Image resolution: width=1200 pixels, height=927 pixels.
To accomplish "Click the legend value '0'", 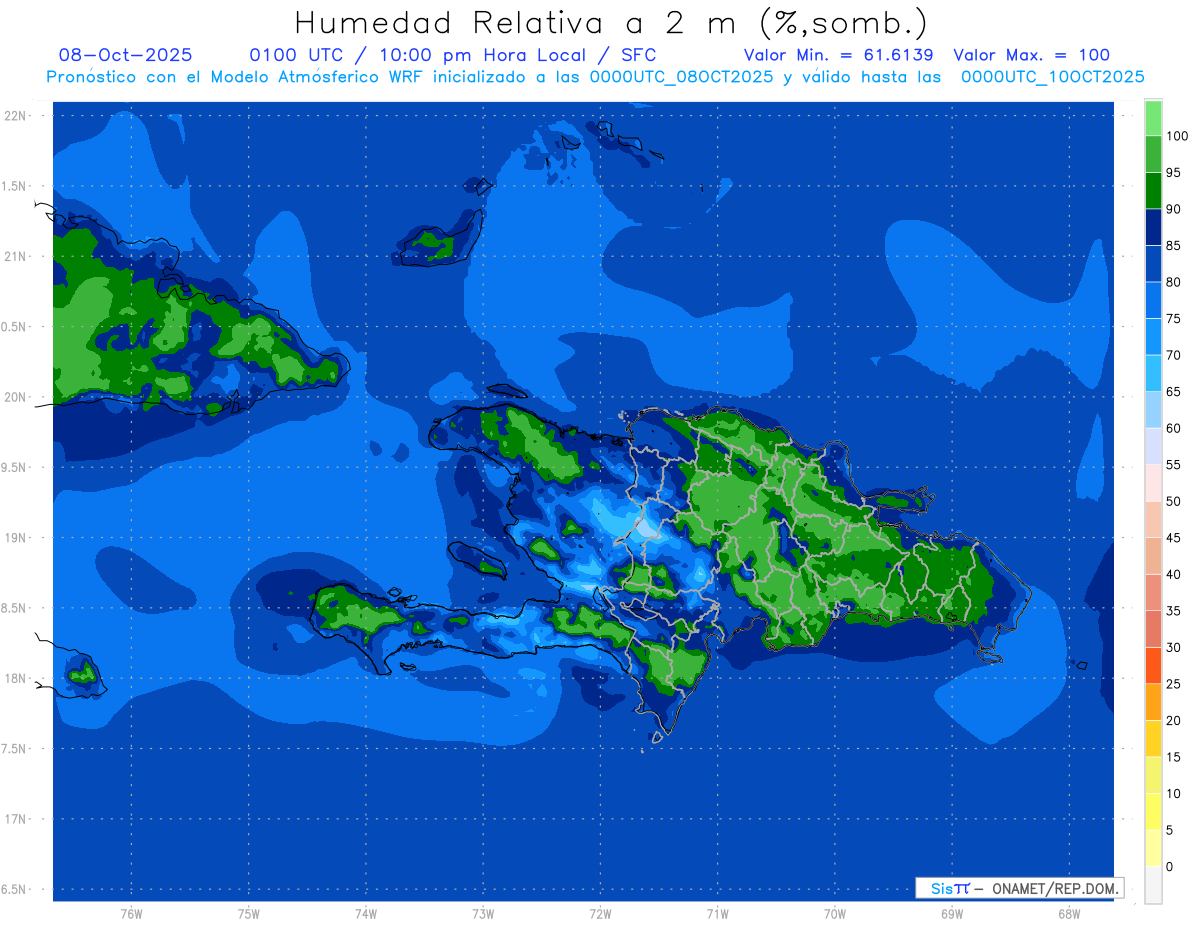I will (x=1170, y=866).
